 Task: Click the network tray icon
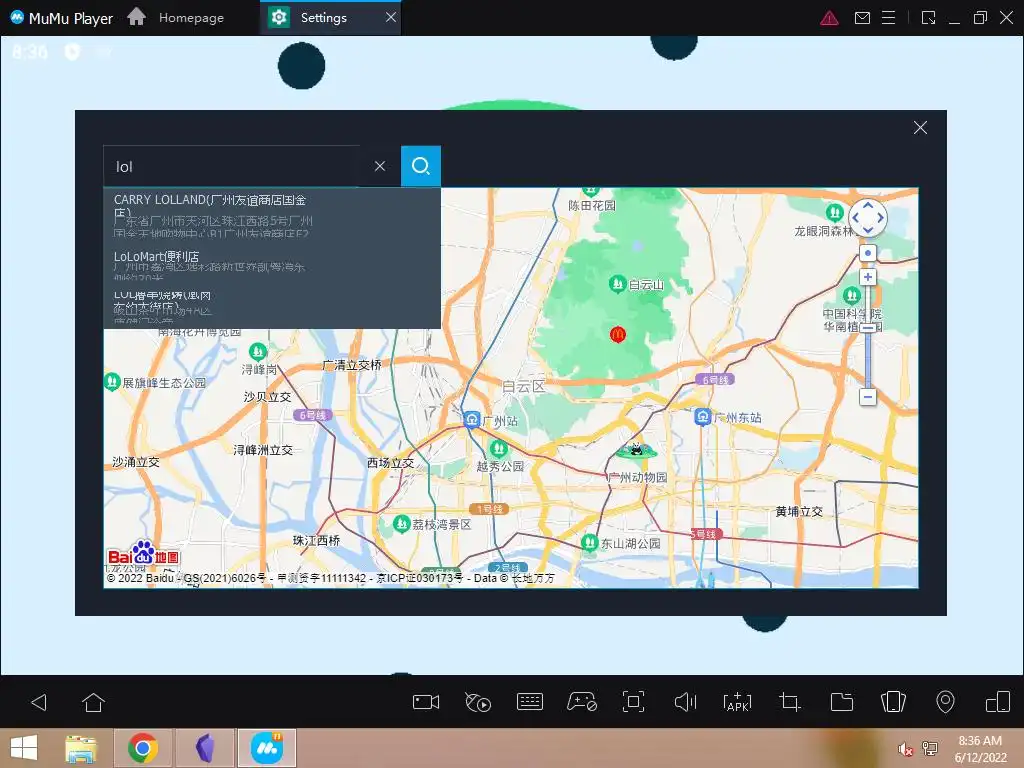point(930,748)
